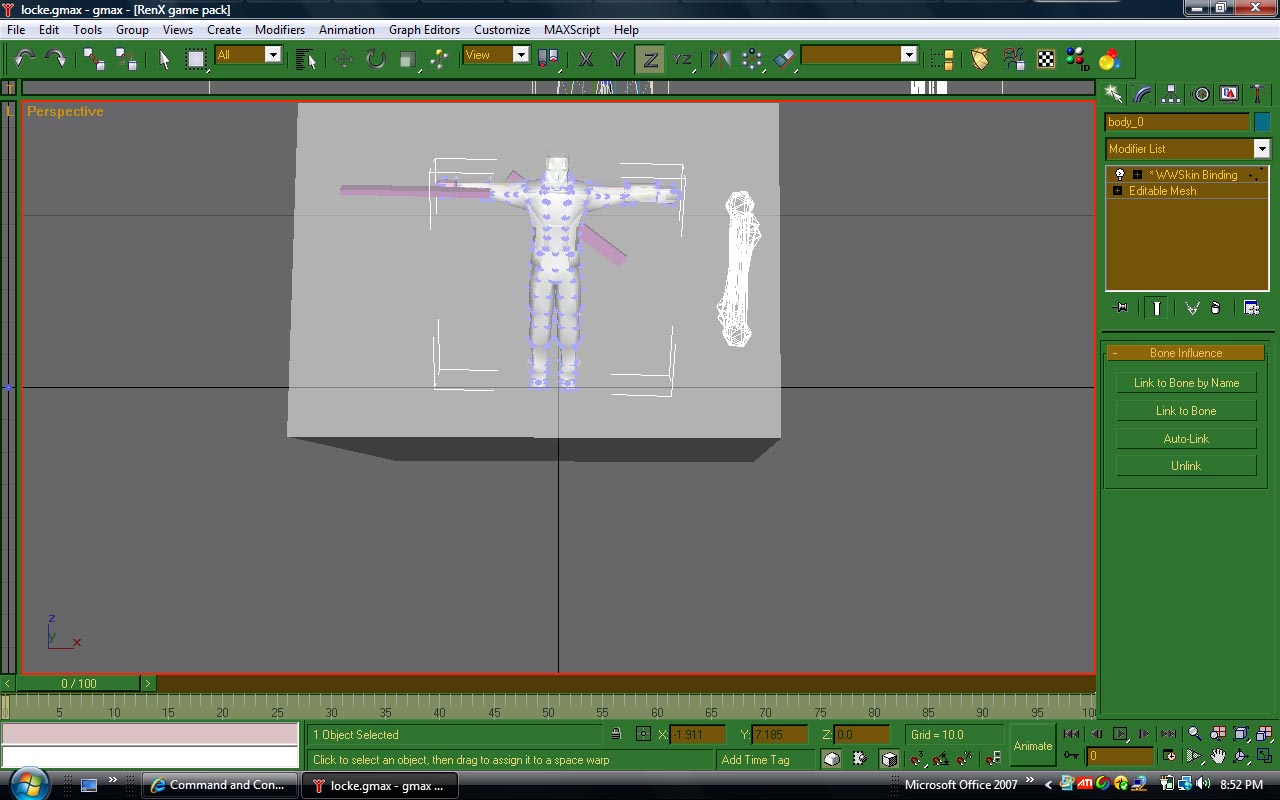Activate the Pan hand viewport tool
This screenshot has height=800, width=1280.
point(1218,757)
